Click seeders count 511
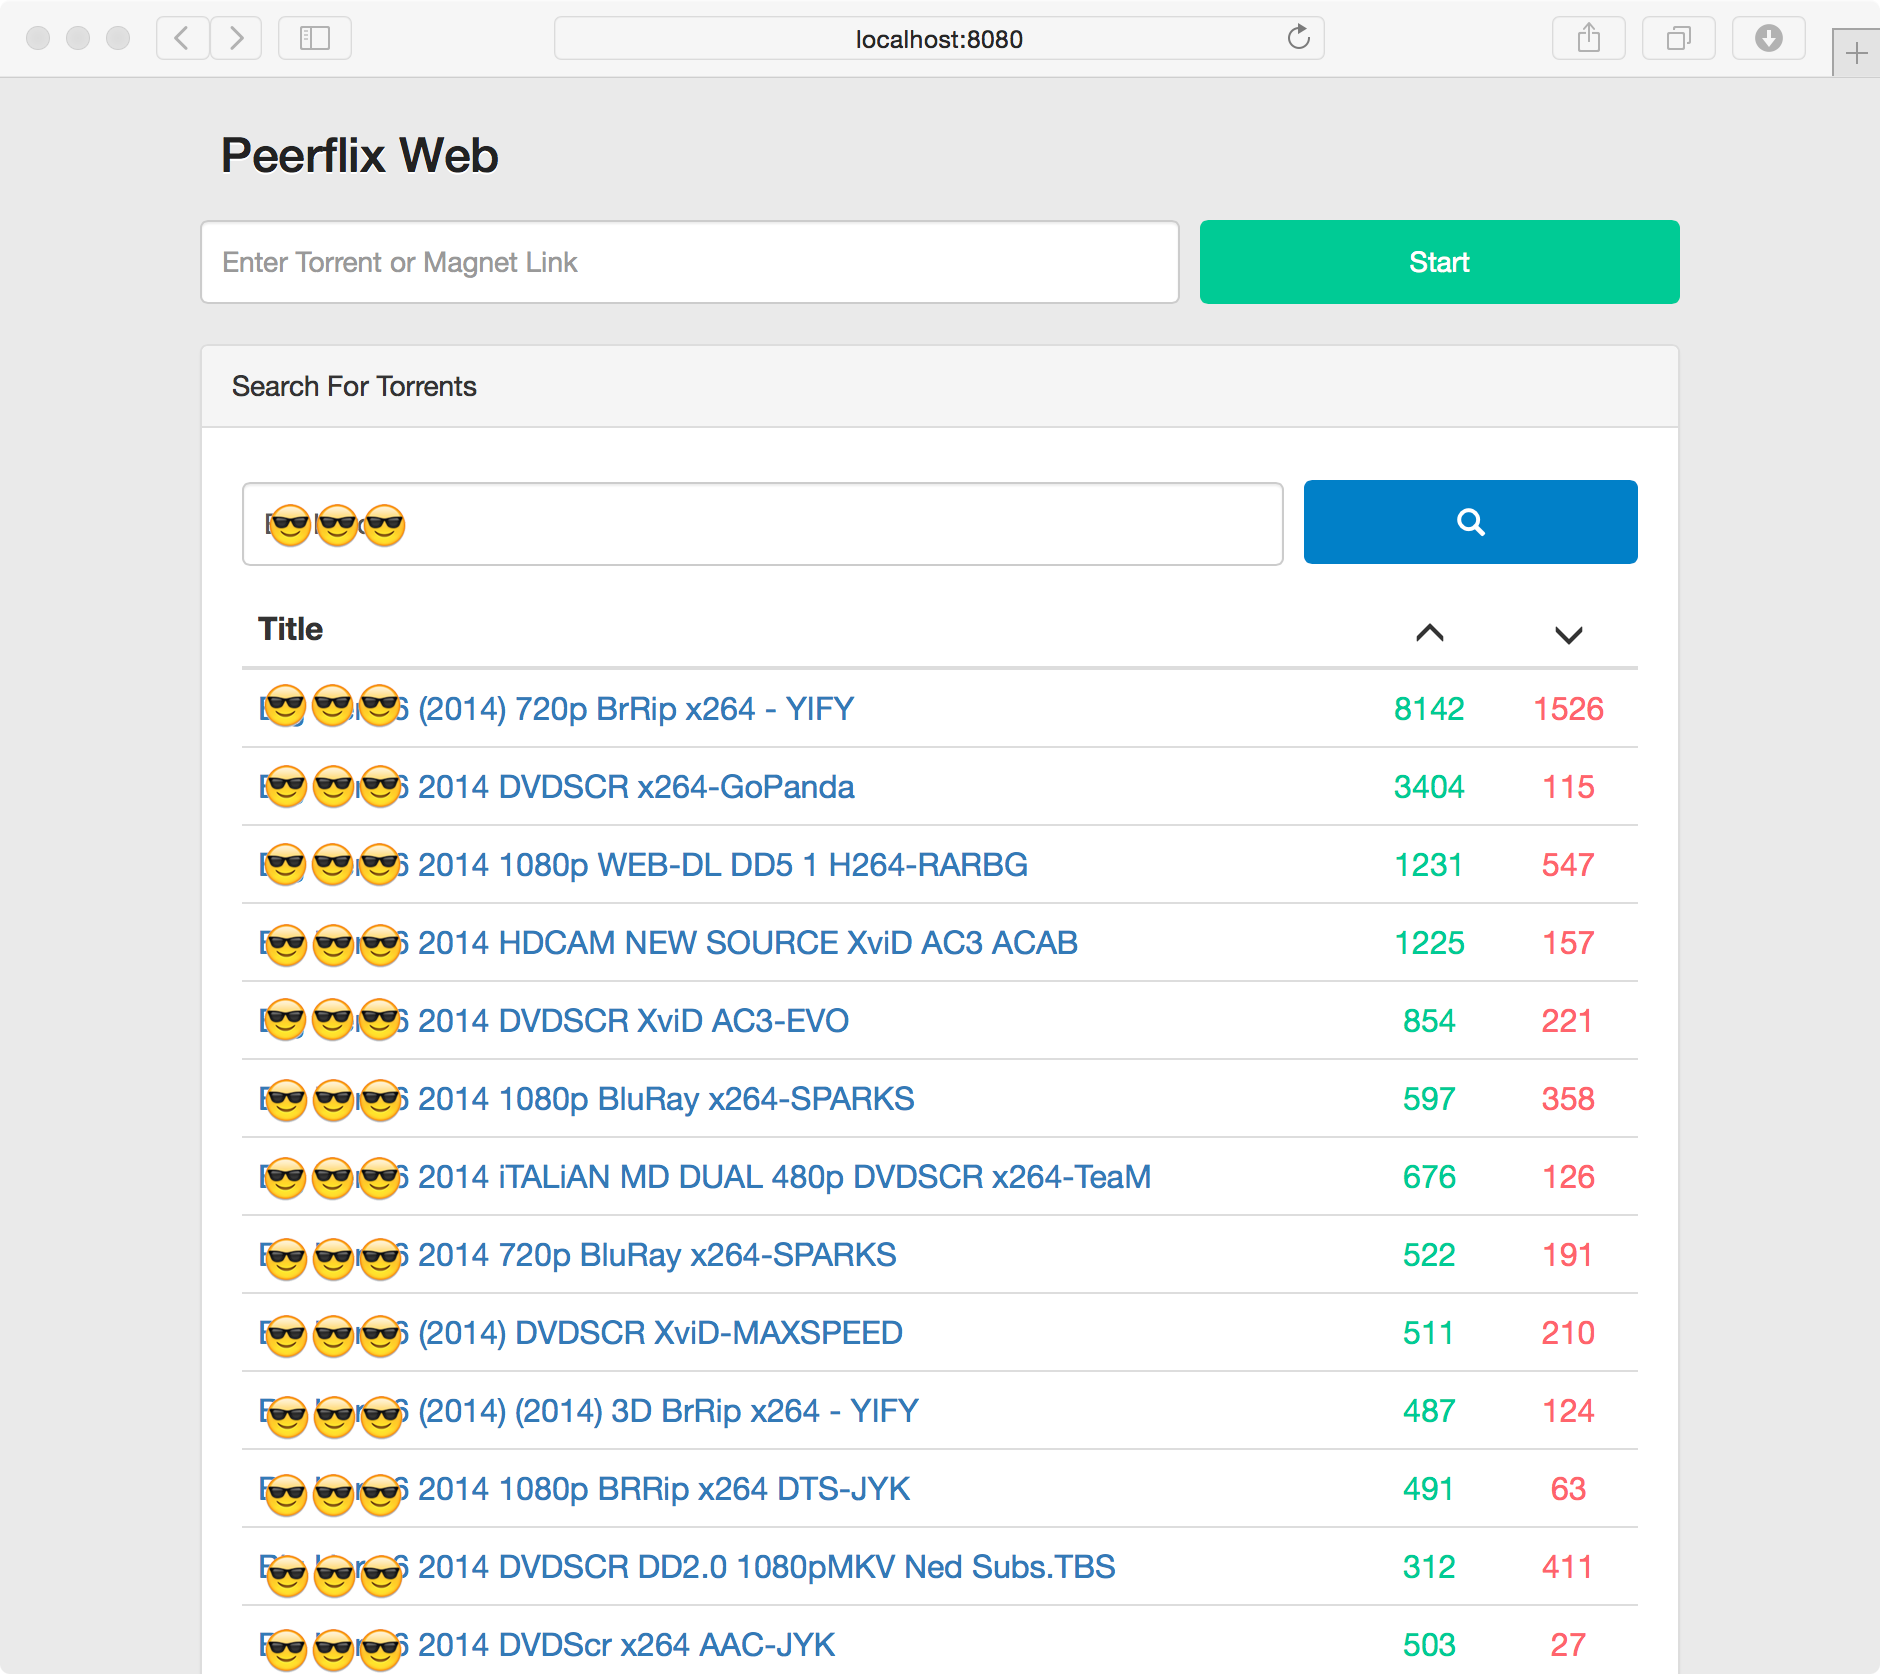The height and width of the screenshot is (1674, 1880). click(1428, 1333)
